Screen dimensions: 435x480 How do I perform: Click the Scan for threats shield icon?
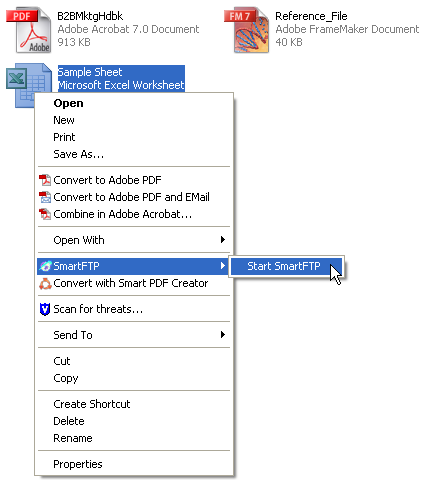click(45, 309)
